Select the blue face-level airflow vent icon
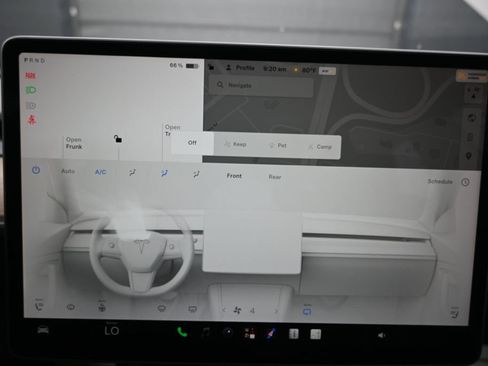488x366 pixels. point(164,173)
